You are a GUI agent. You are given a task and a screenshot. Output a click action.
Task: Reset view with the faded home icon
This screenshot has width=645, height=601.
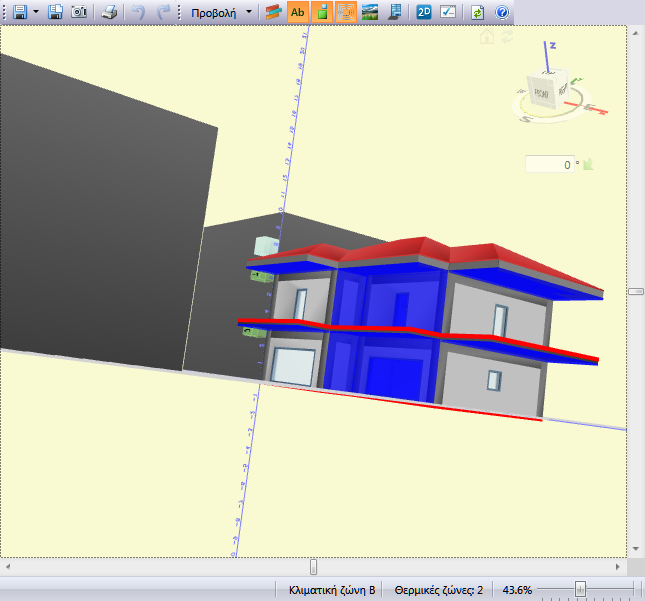click(x=487, y=37)
